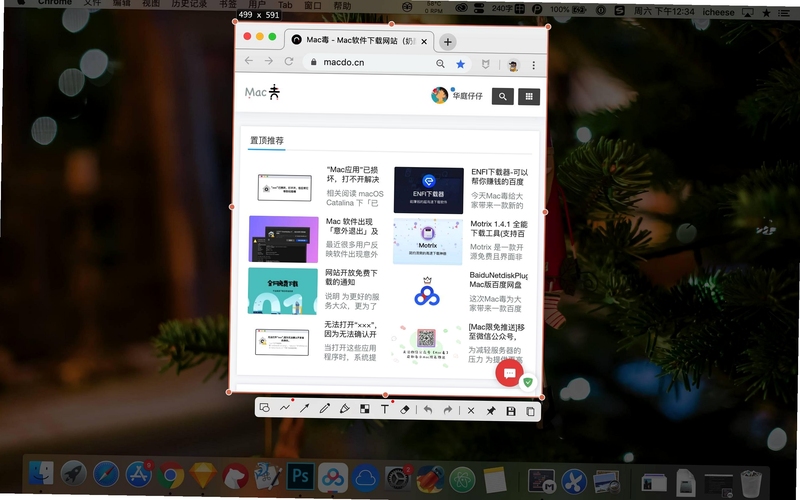Reload the macdo.cn page
This screenshot has height=500, width=800.
[x=289, y=61]
